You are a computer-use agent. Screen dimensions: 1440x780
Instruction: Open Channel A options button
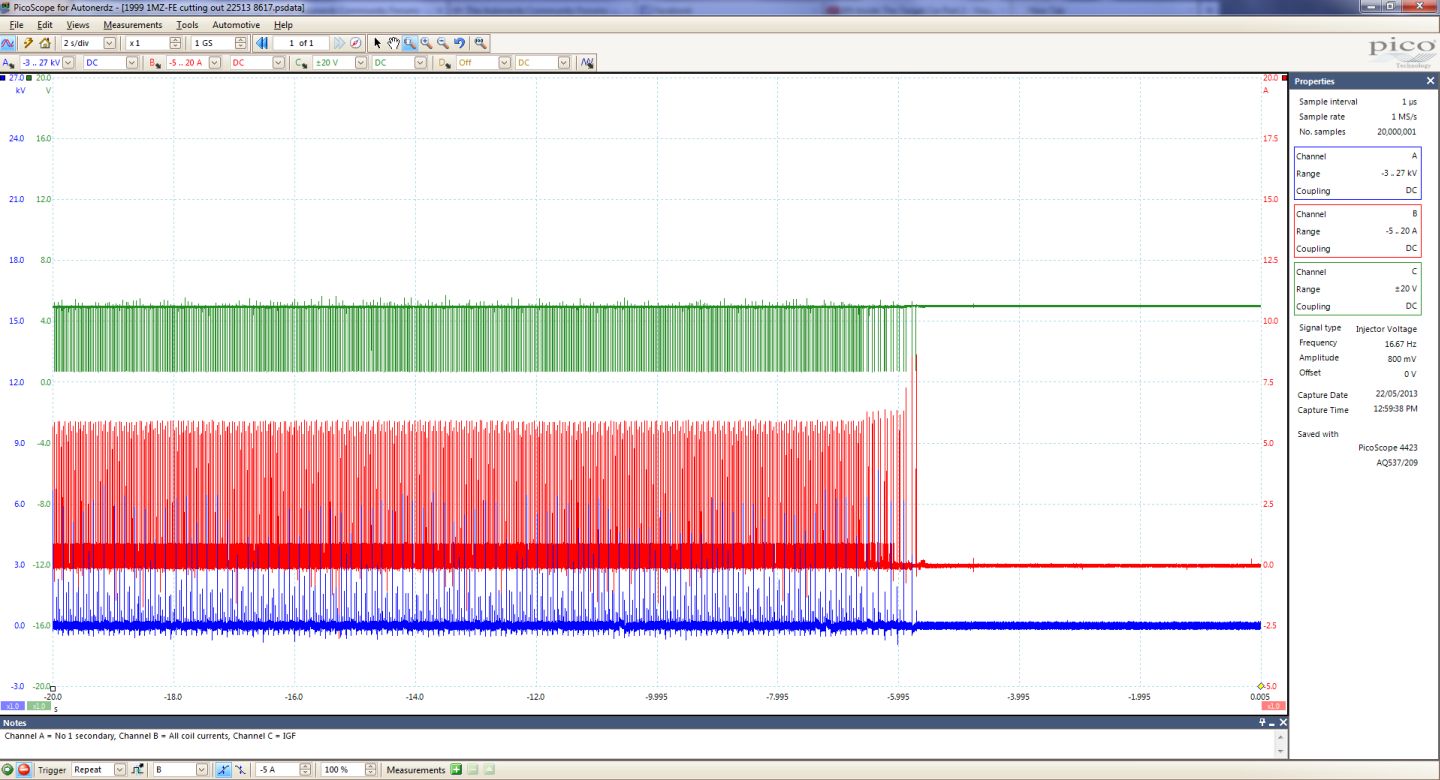coord(8,62)
